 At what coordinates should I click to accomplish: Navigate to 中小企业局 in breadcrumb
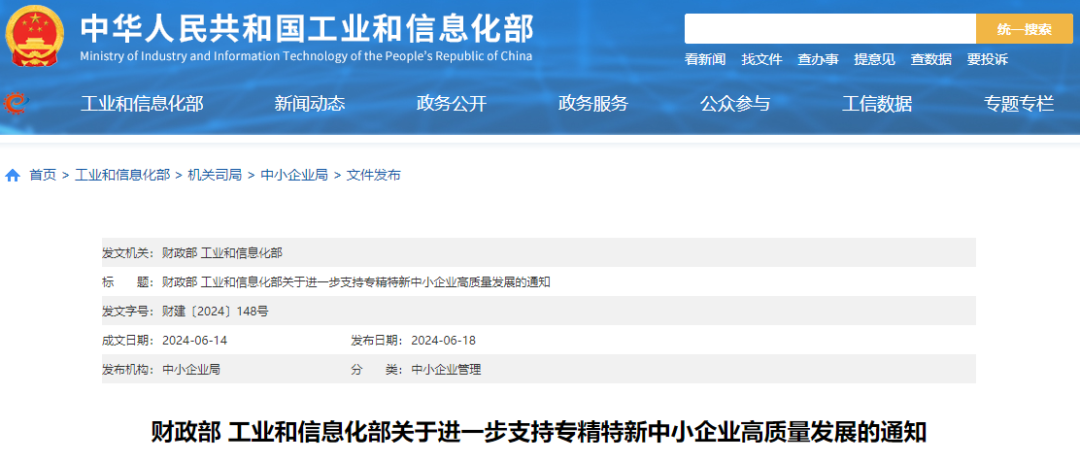coord(294,175)
